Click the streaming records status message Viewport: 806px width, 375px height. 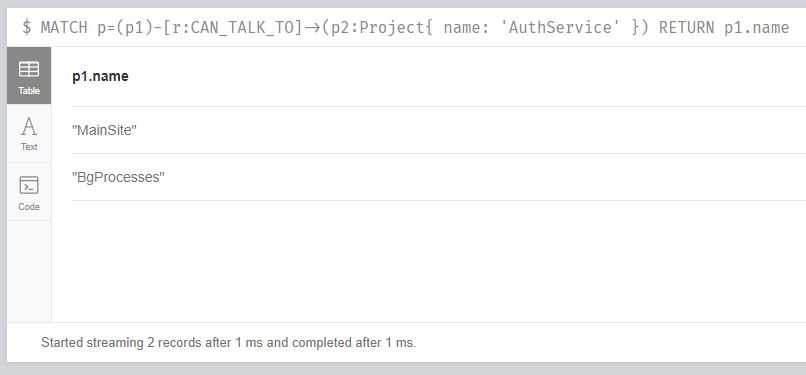tap(228, 343)
